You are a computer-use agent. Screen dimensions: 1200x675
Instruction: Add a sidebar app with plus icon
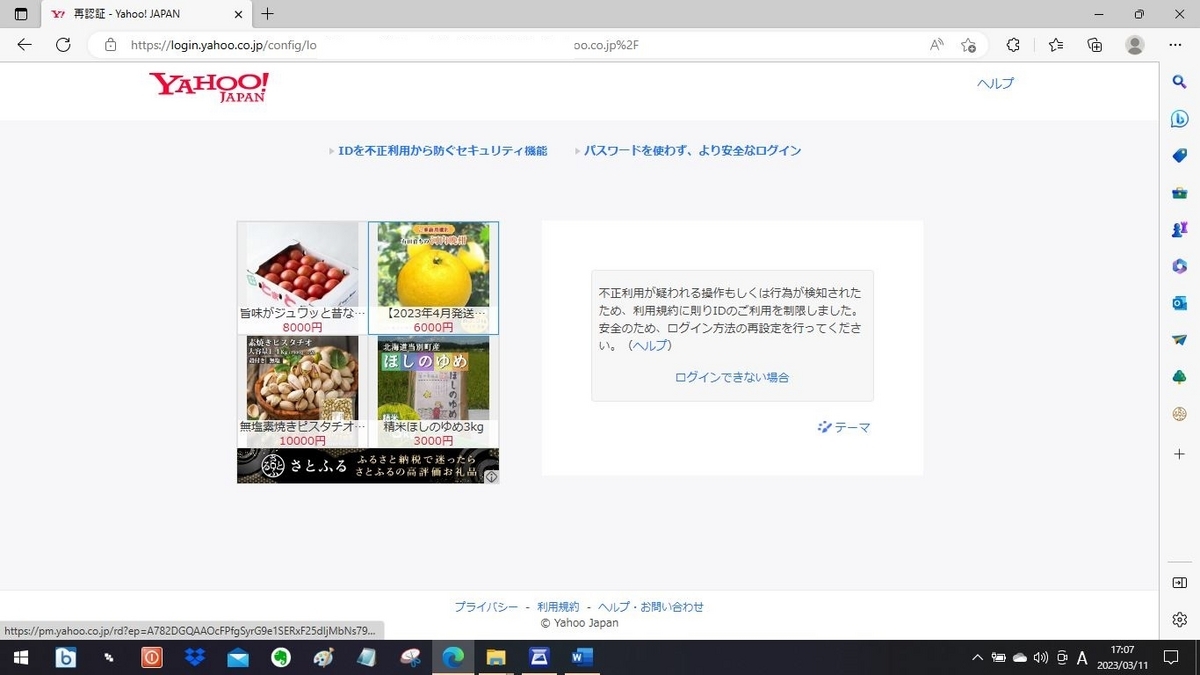click(1179, 454)
